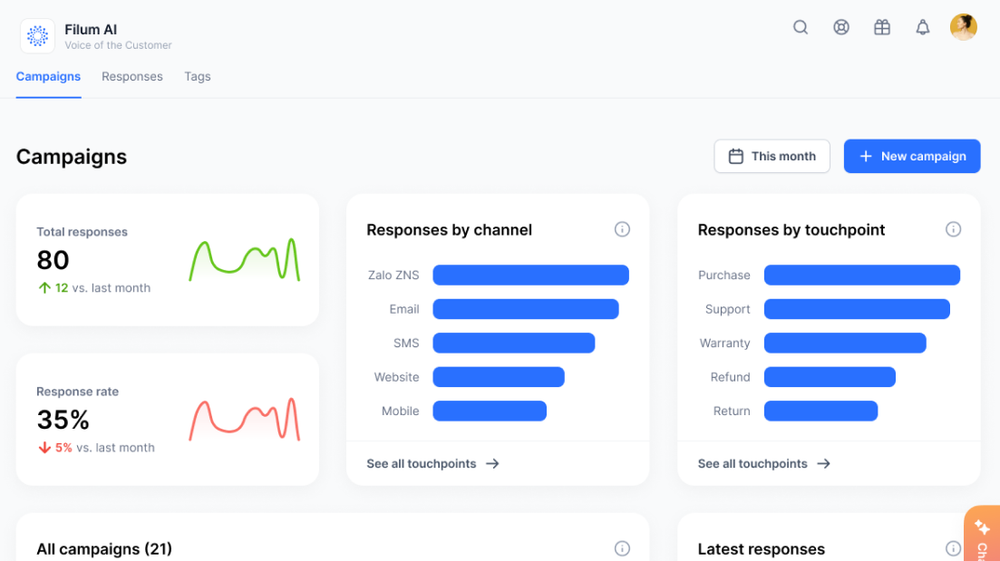1000x561 pixels.
Task: Click the plus icon in New campaign
Action: [865, 156]
